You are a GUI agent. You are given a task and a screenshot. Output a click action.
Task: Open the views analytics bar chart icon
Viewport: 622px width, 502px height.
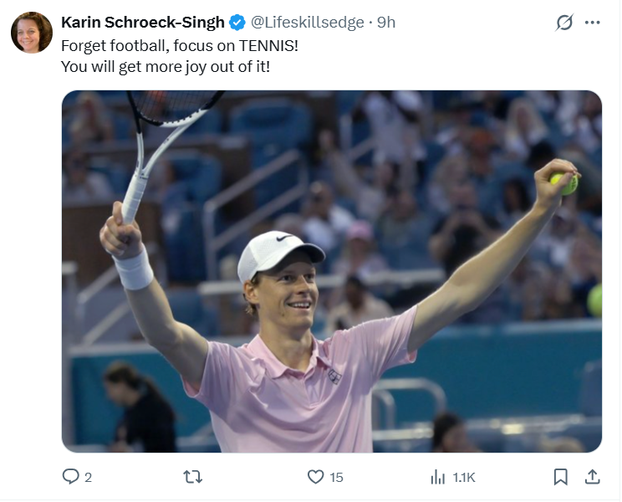[437, 477]
